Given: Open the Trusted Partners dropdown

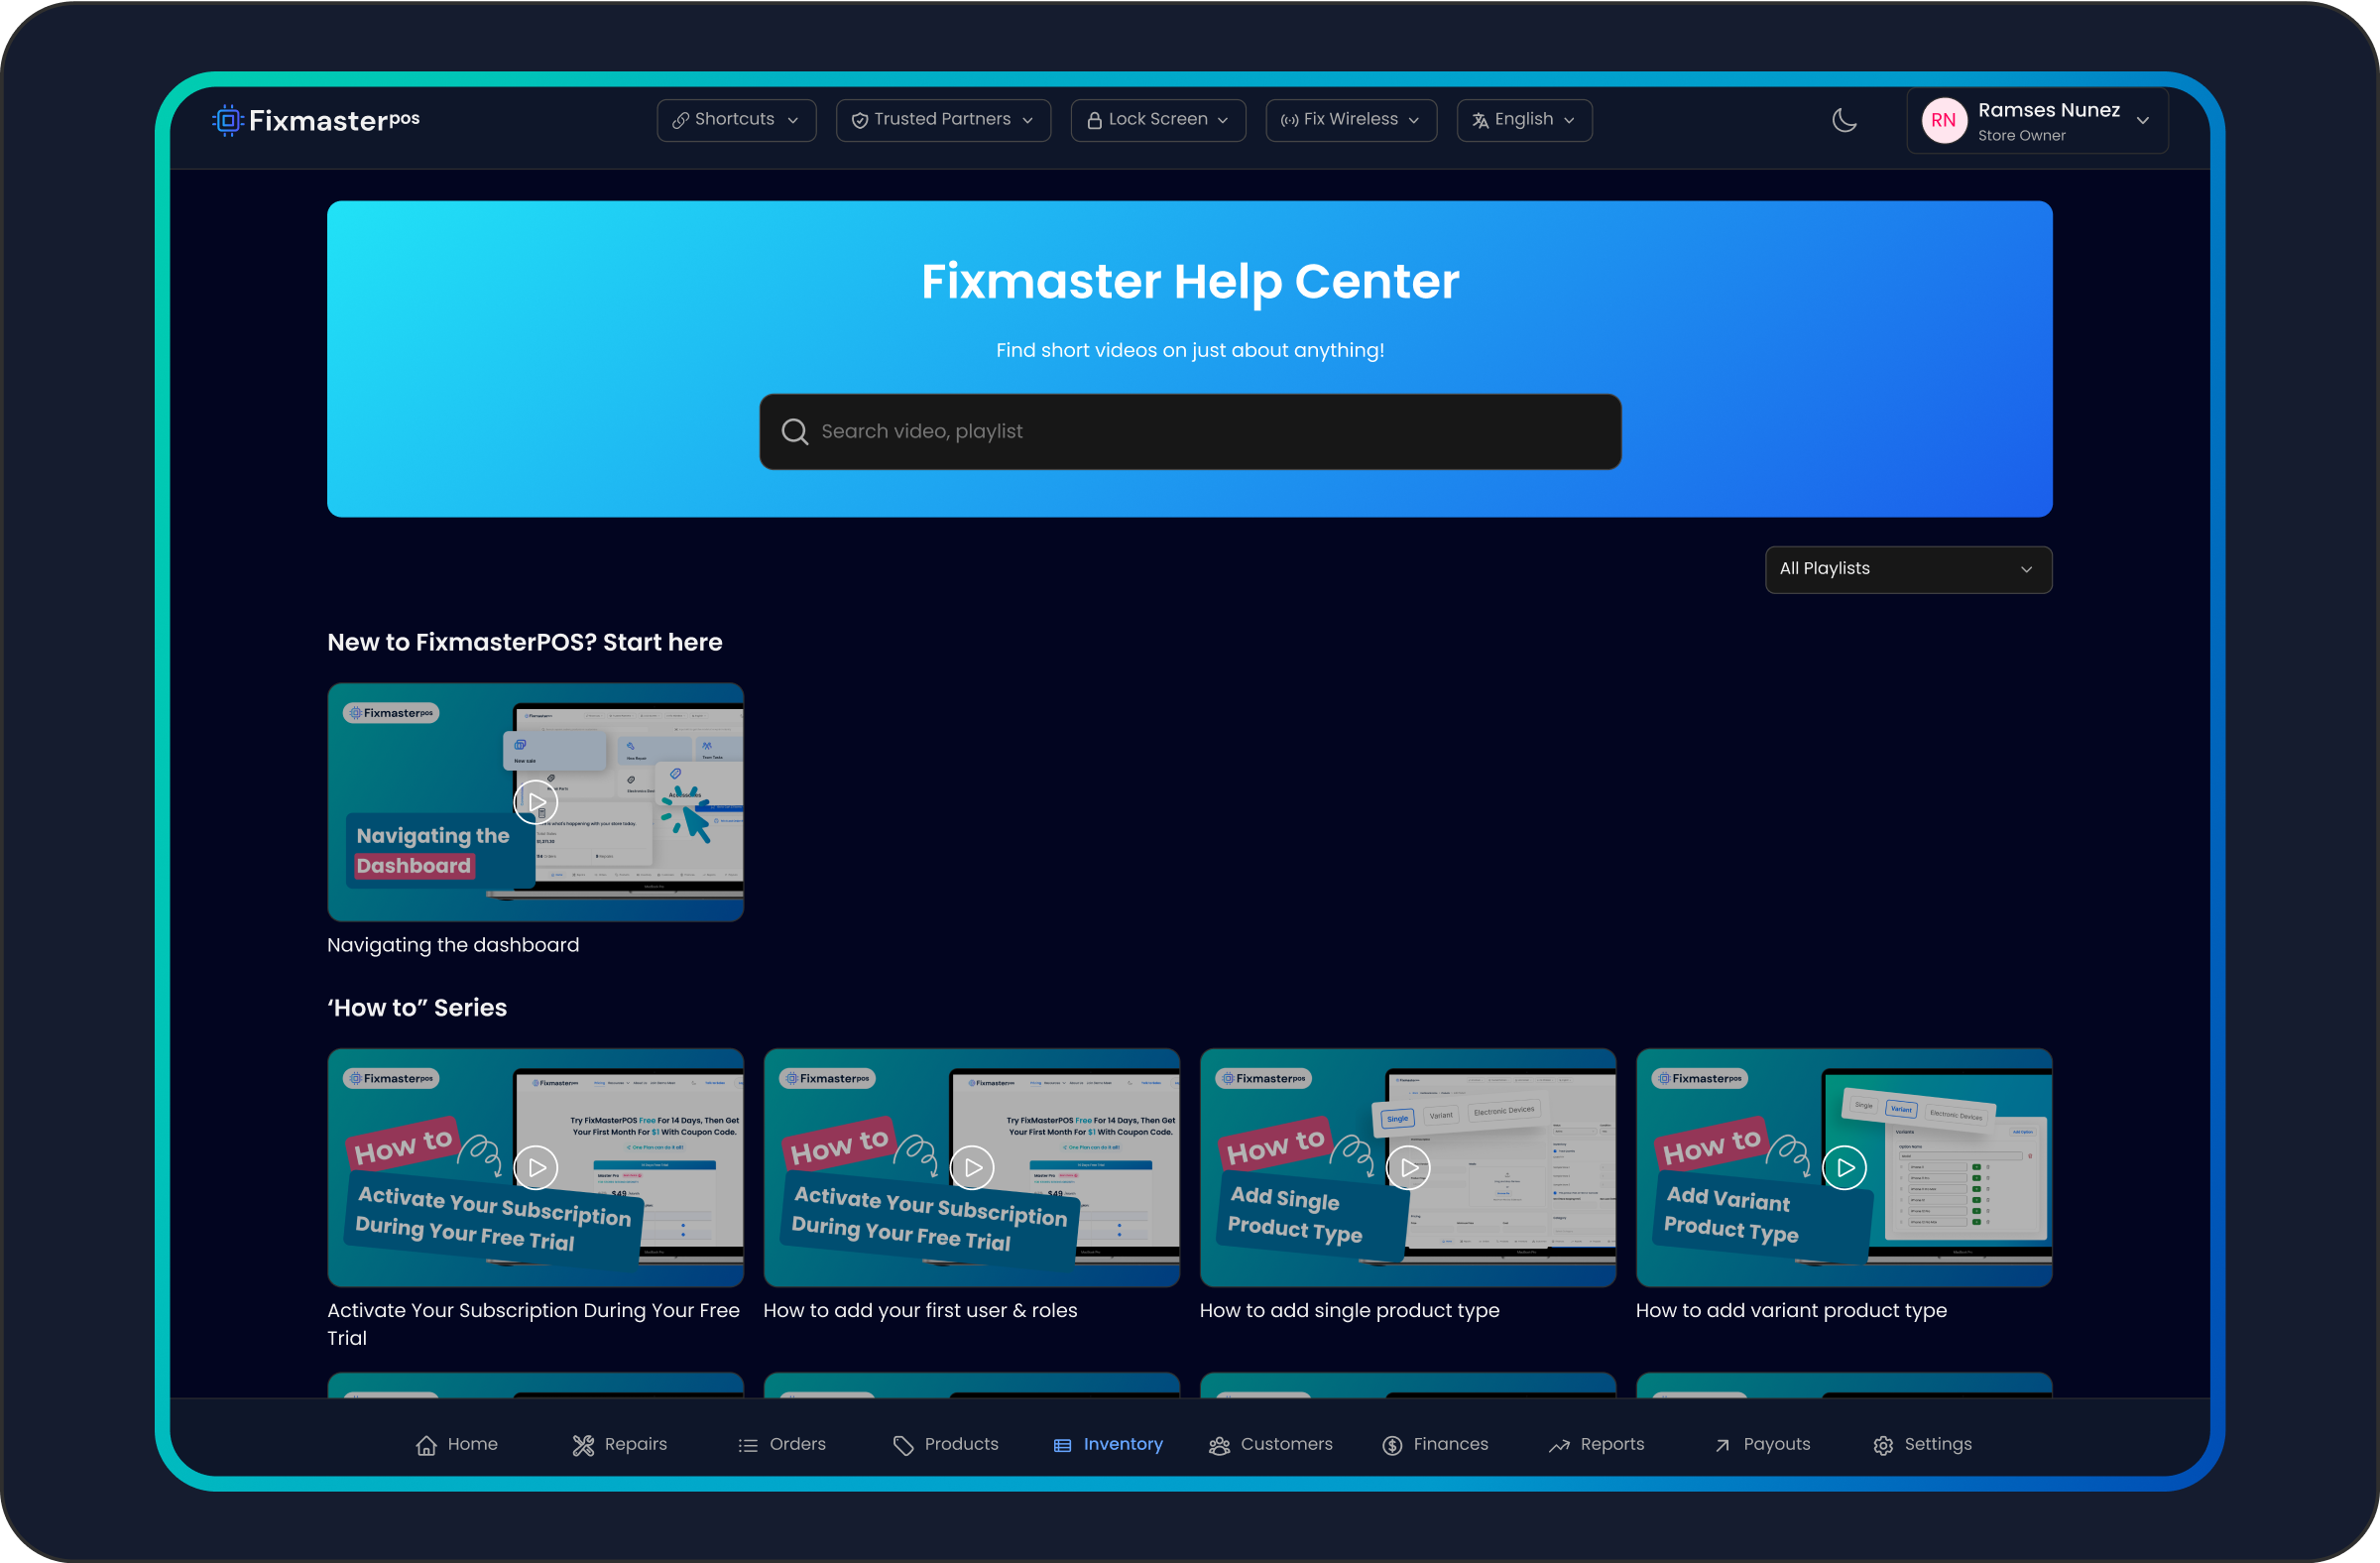Looking at the screenshot, I should pos(942,120).
